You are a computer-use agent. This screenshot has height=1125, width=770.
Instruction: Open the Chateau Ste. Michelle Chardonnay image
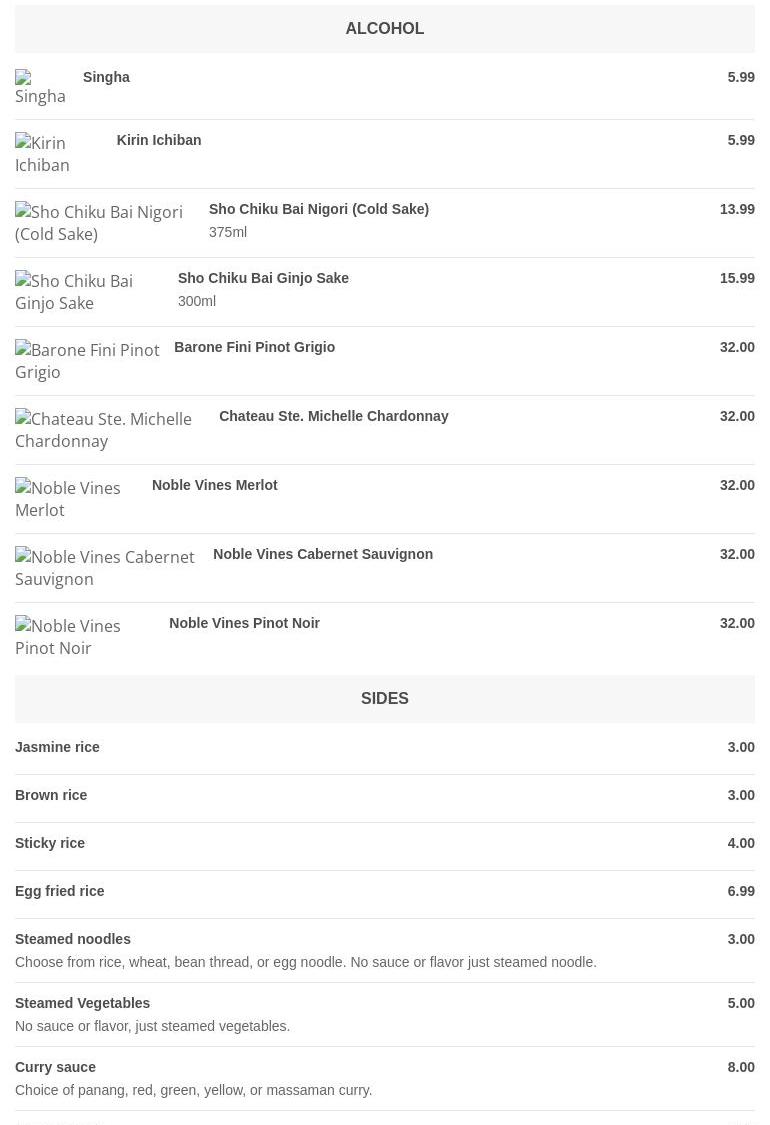click(103, 429)
